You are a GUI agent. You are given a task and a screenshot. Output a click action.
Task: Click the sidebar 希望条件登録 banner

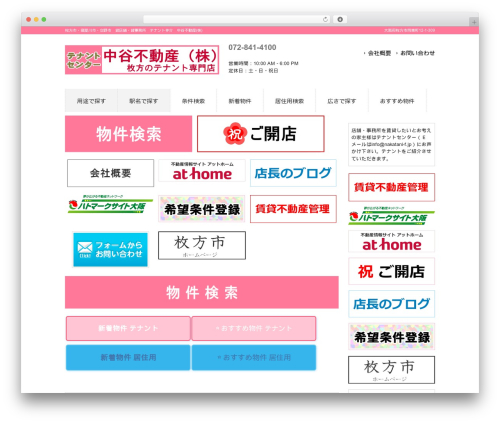click(x=392, y=337)
